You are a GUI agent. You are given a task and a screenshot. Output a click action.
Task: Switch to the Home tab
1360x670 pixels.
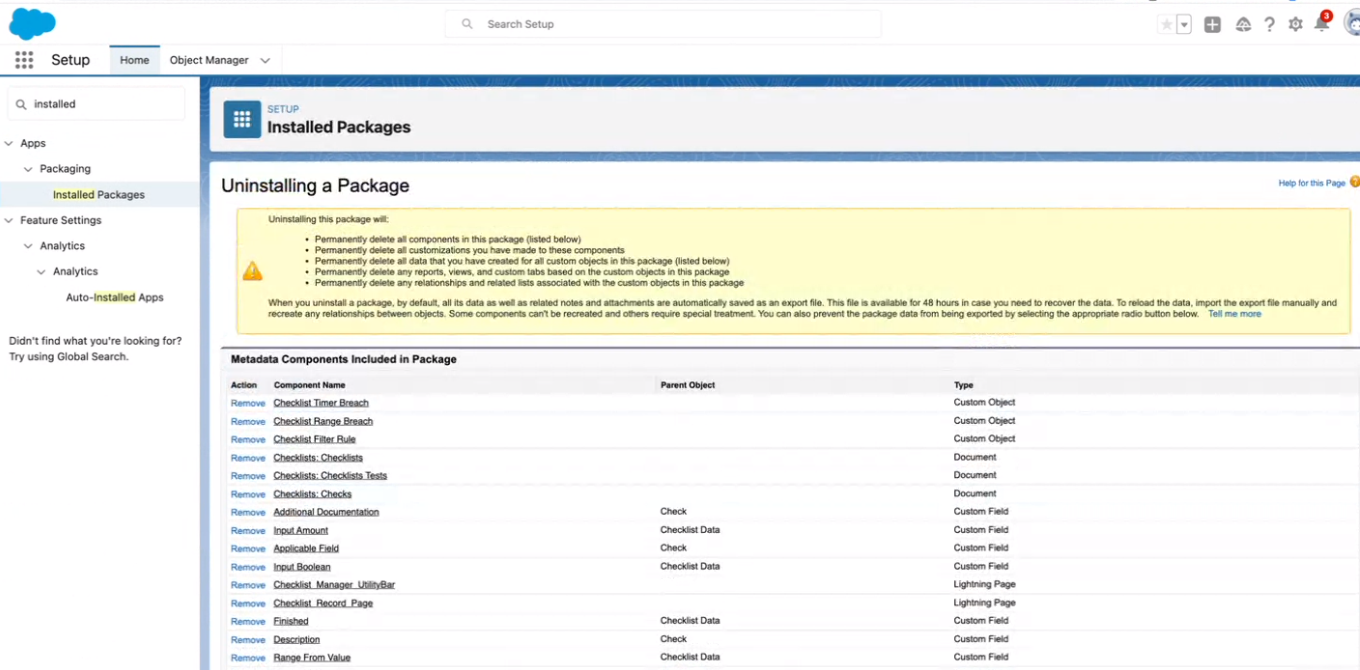[134, 60]
